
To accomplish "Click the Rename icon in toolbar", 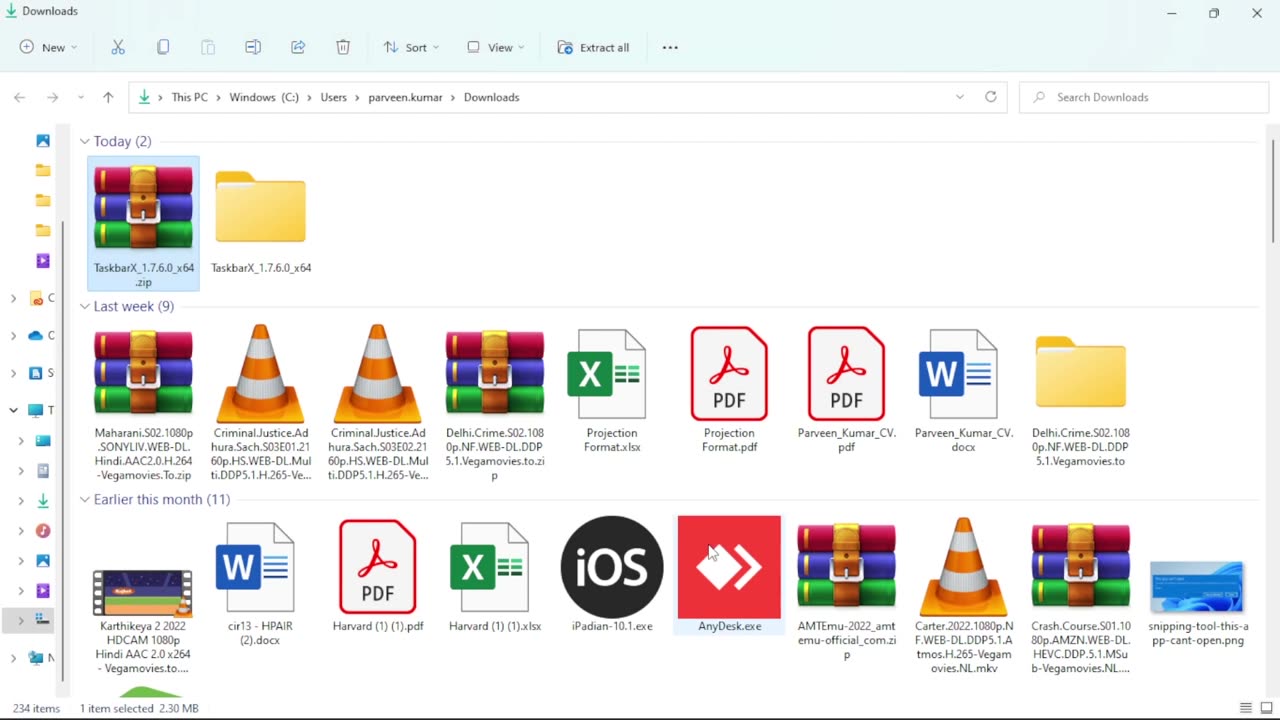I will click(253, 47).
